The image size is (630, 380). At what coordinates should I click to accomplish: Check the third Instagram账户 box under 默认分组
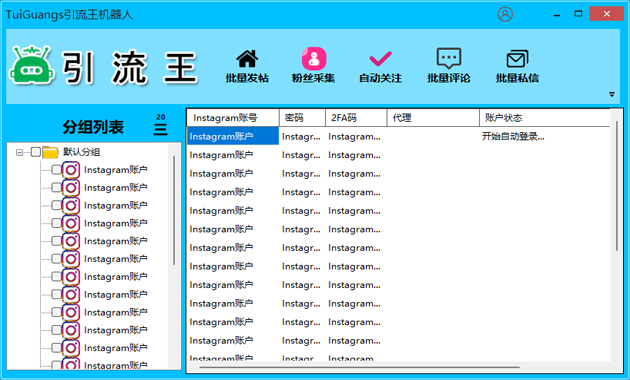[56, 205]
